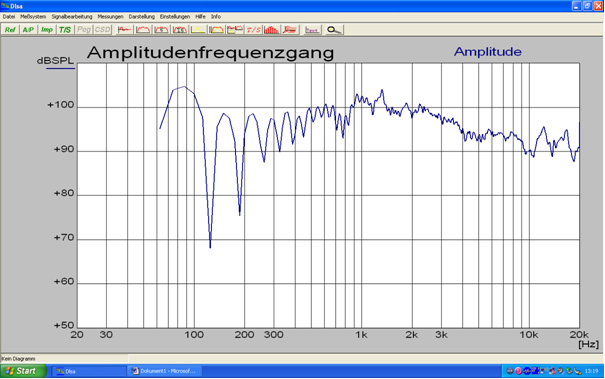Open the Darstellung menu
605x379 pixels.
(142, 17)
